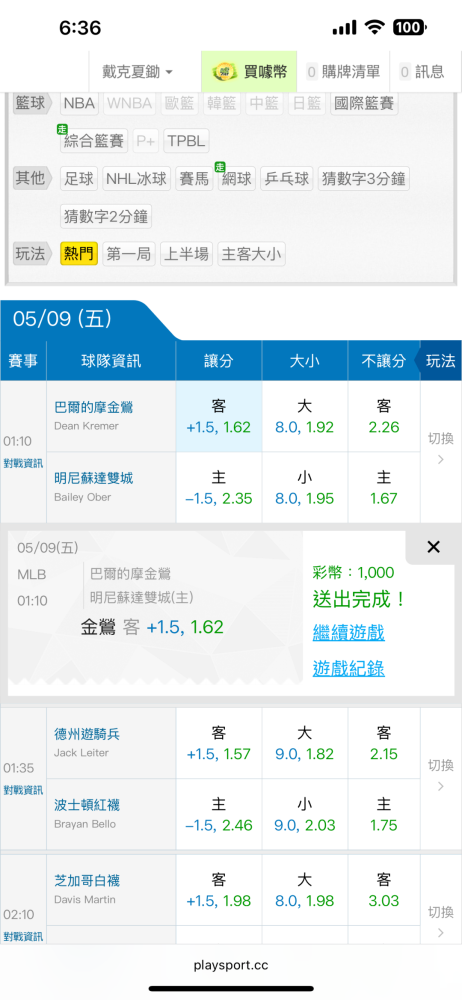Click the 繼續遊戲 link

tap(348, 633)
